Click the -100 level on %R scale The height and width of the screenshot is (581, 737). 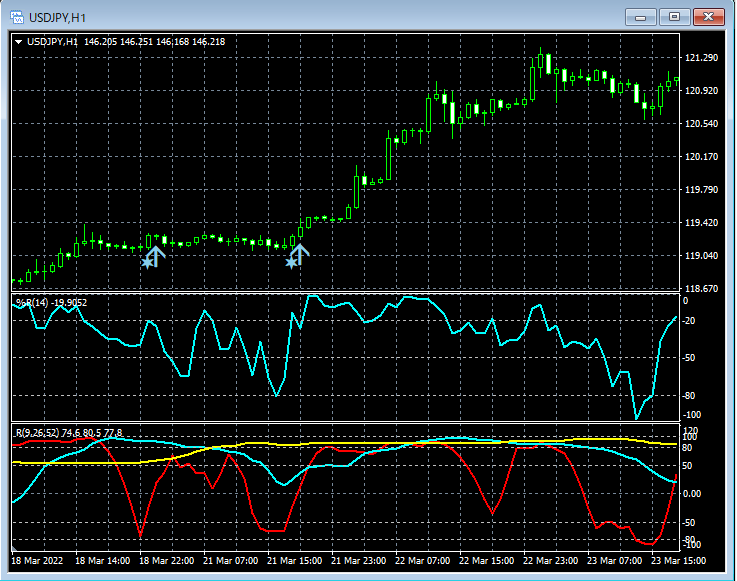pyautogui.click(x=691, y=414)
